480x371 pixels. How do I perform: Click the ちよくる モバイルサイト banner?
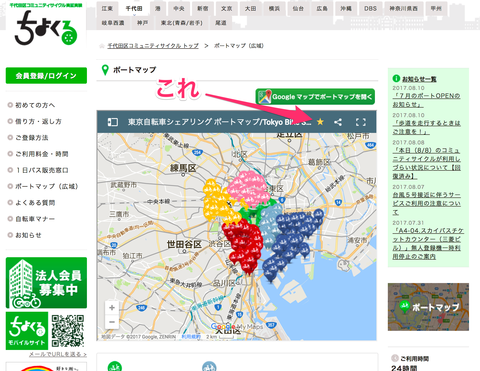(27, 331)
